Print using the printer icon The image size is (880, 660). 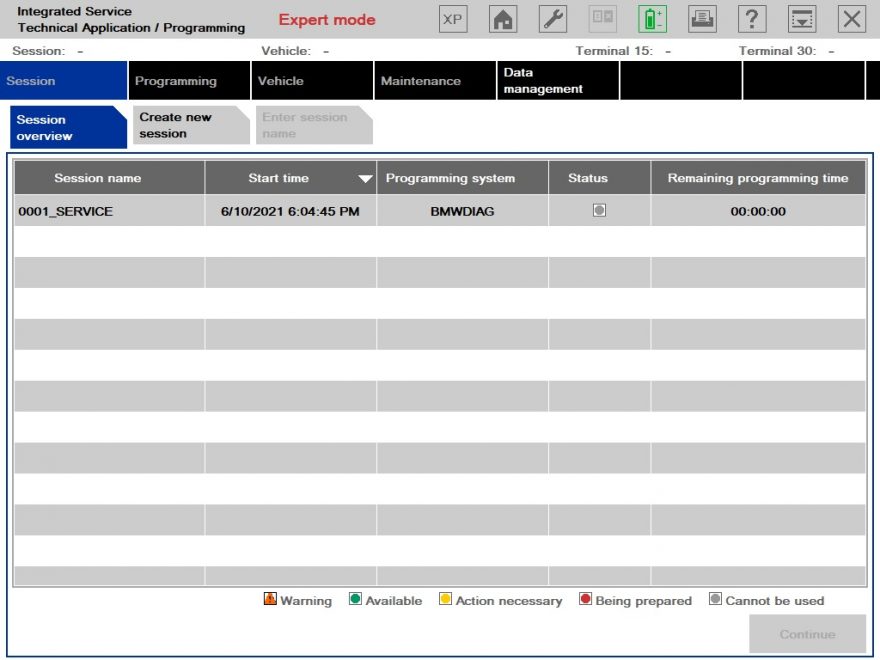click(x=701, y=18)
